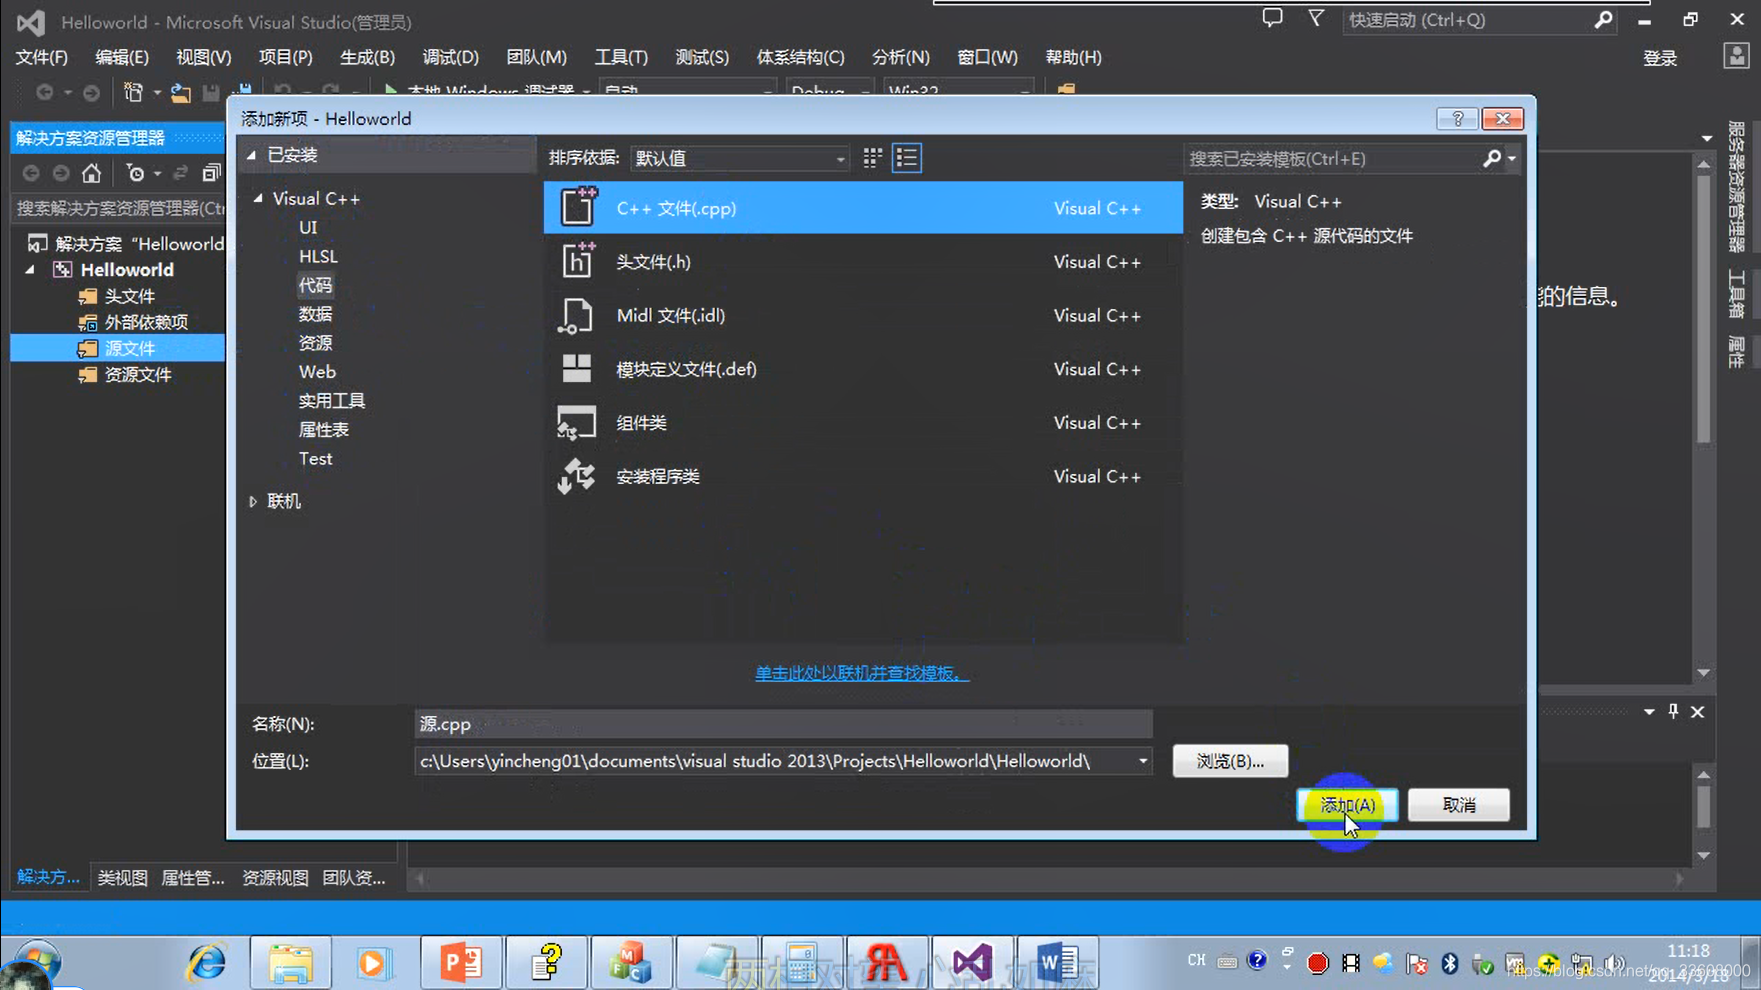Click the notifications filter funnel icon

[1316, 19]
